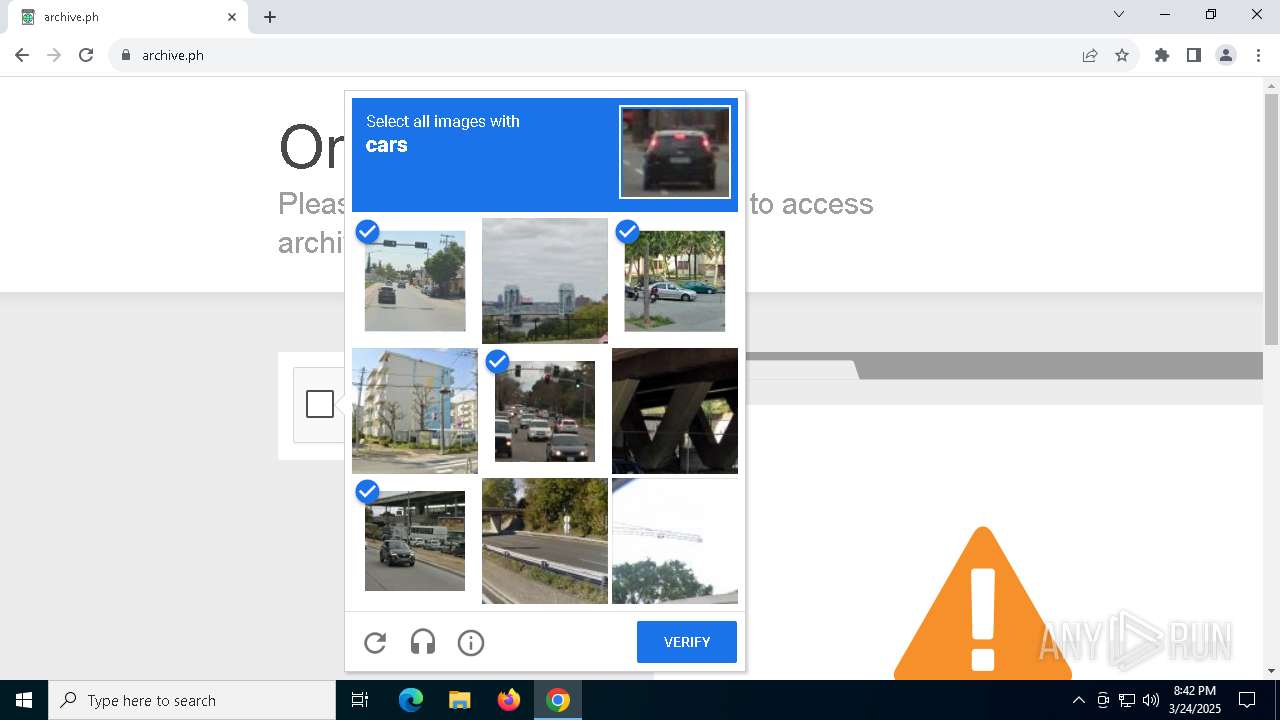Launch Firefox from taskbar
This screenshot has width=1280, height=720.
pyautogui.click(x=509, y=700)
